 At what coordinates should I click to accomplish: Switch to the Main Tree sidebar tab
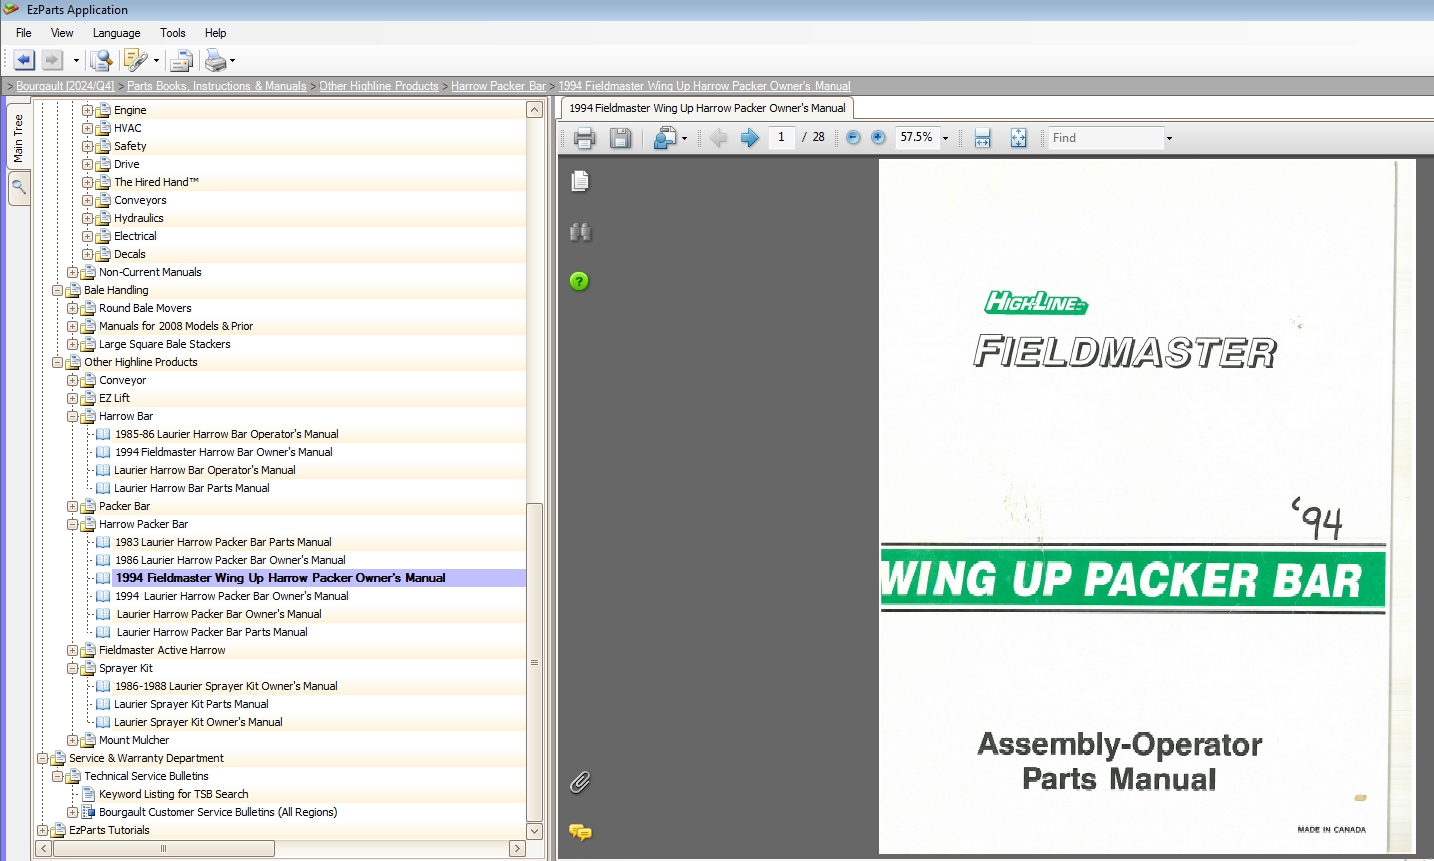click(17, 135)
